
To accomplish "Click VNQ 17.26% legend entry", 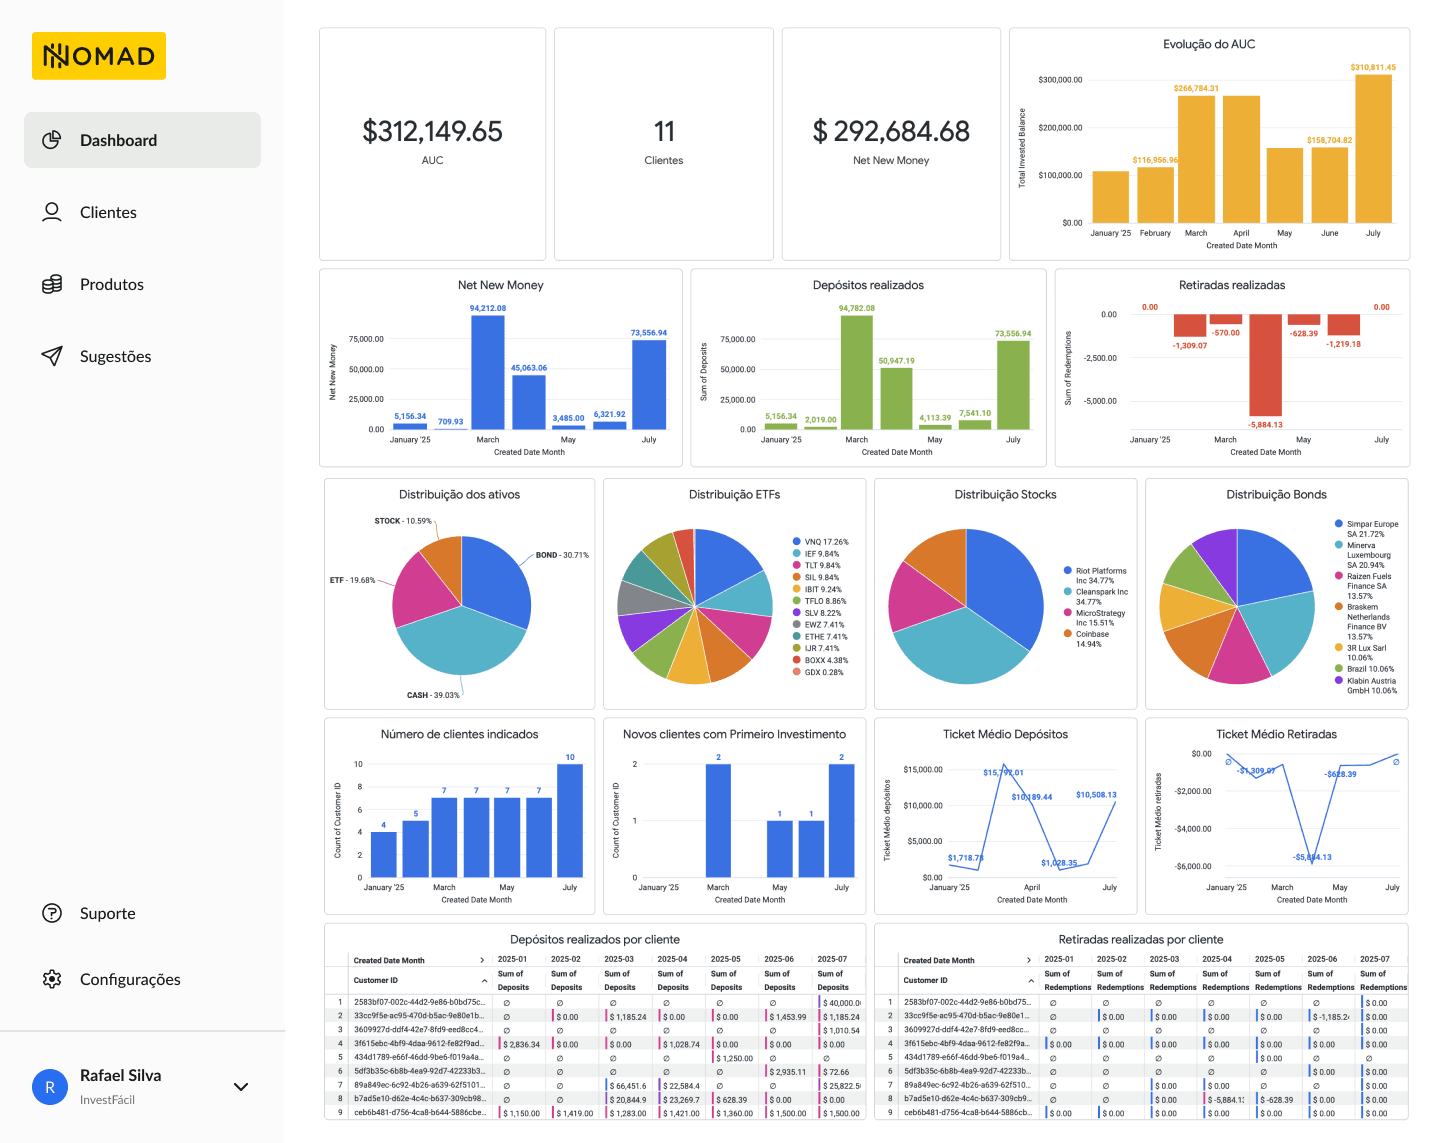I will [x=821, y=542].
